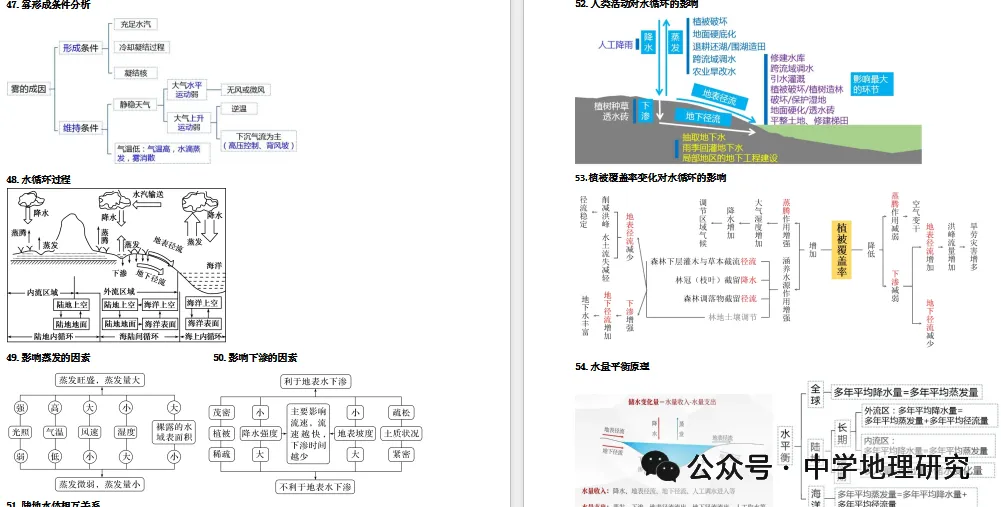The image size is (1001, 507).
Task: Click the '形成条件' node
Action: pos(80,48)
